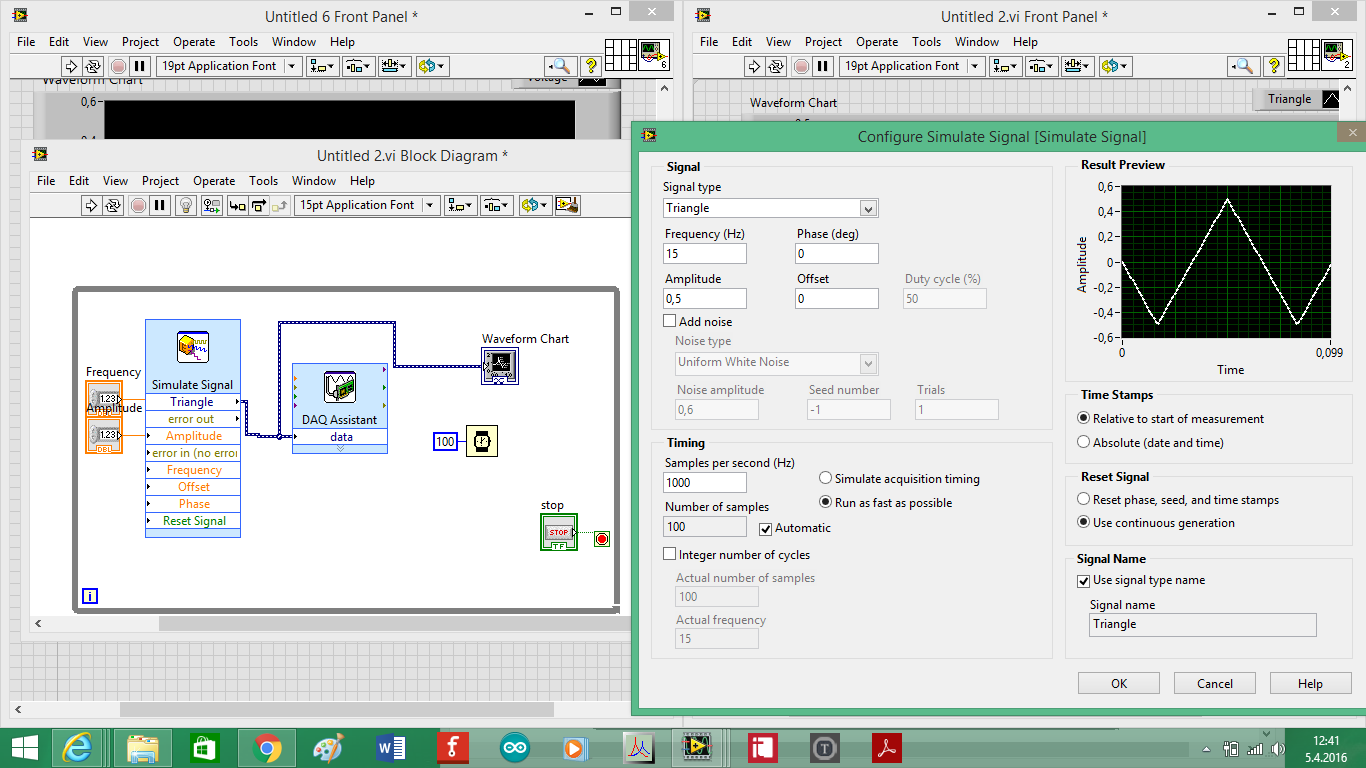Select Relative to start of measurement option

coord(1084,419)
